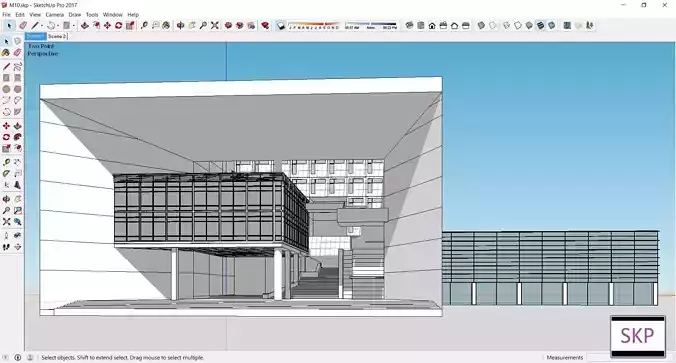Screen dimensions: 676x363
Task: Click the user sign-in status bar icon
Action: 30,357
